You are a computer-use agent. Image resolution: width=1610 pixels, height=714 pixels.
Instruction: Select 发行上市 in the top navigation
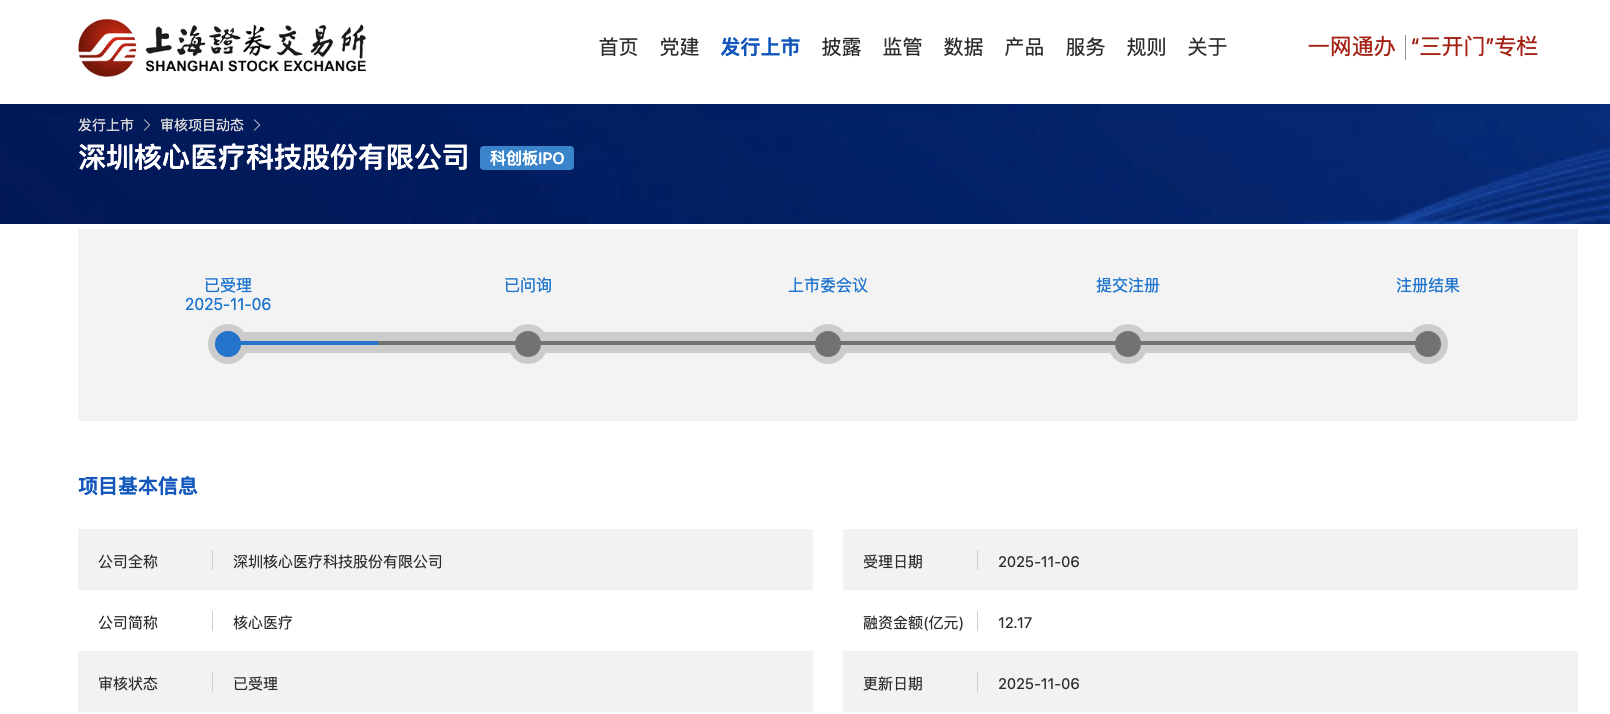pyautogui.click(x=760, y=47)
